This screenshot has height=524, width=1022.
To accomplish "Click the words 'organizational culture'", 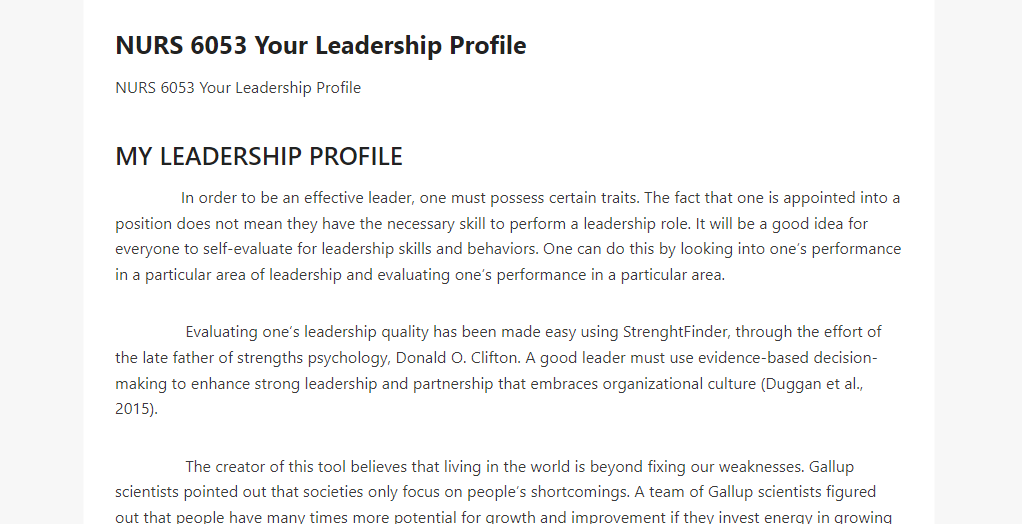I will click(680, 384).
